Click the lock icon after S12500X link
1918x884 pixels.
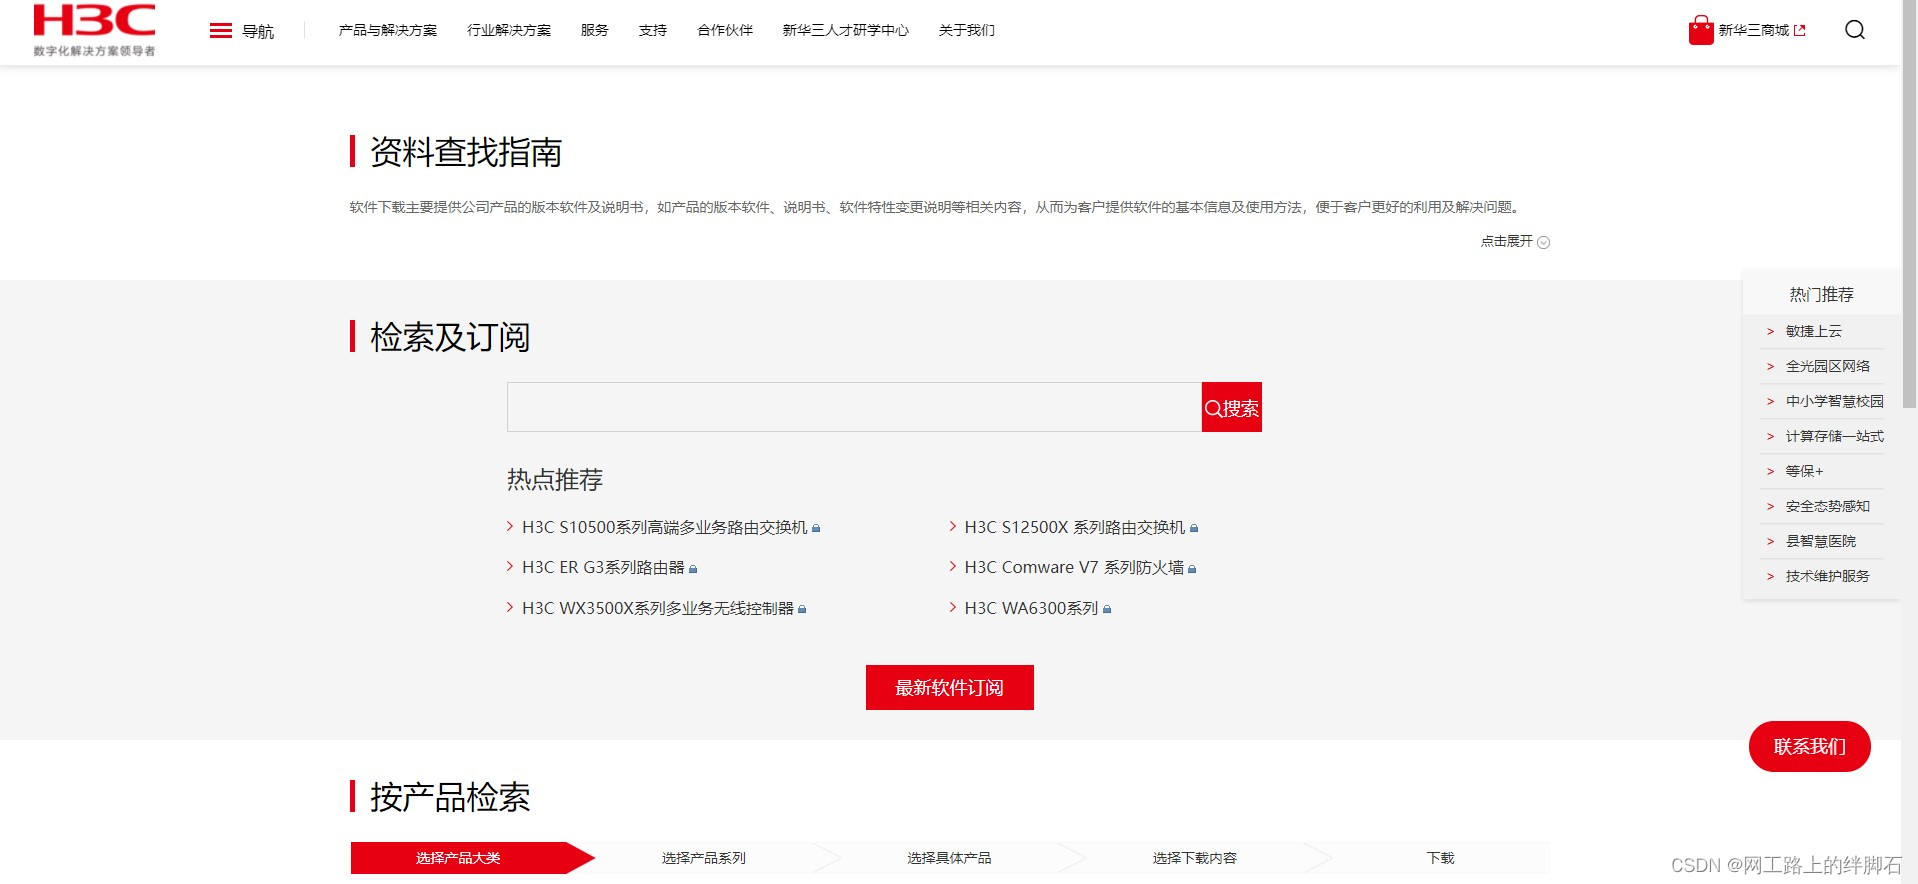tap(1194, 528)
